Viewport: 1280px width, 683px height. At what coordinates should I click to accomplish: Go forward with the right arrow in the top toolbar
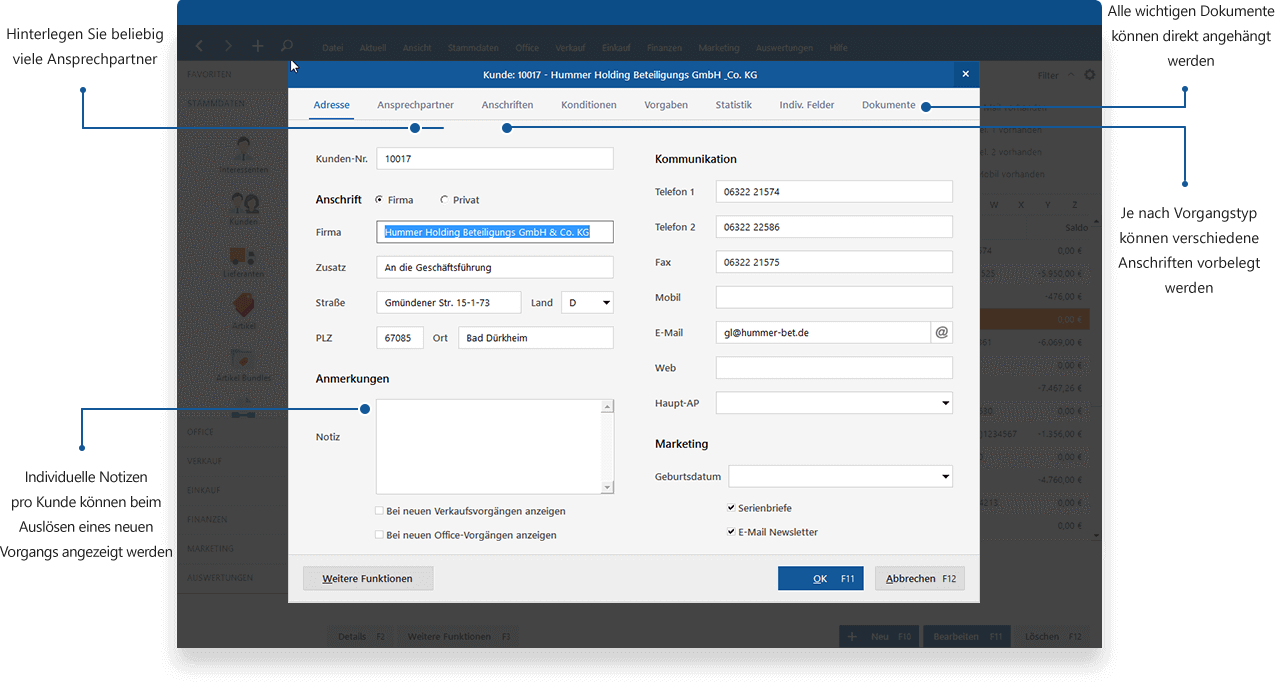click(228, 46)
